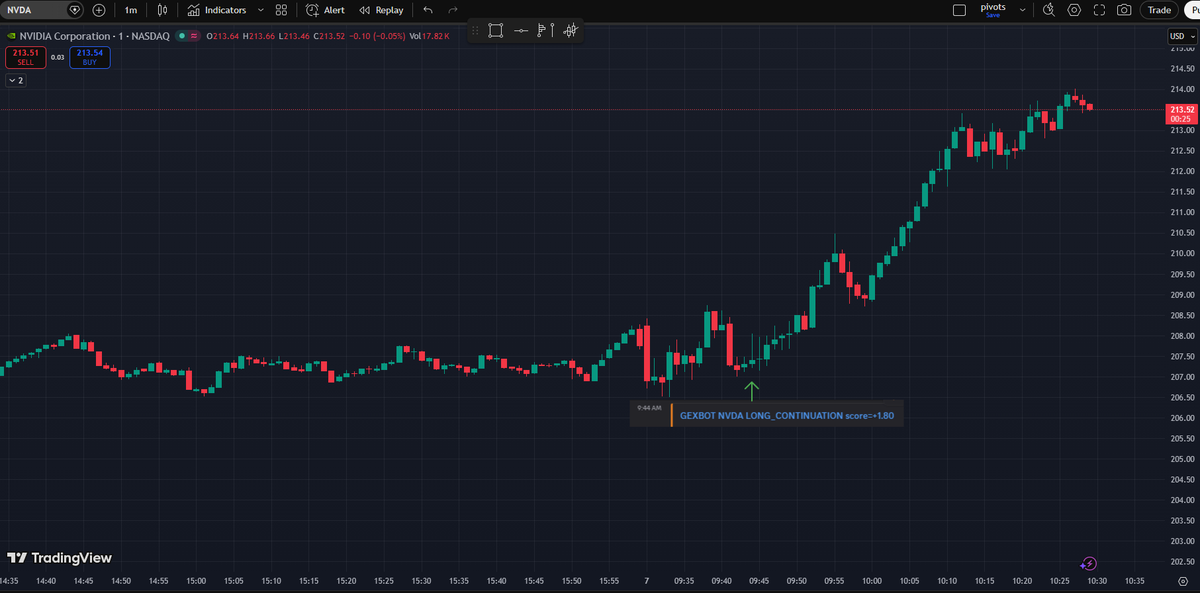Grab the floating toolbar drag handle
Viewport: 1200px width, 593px height.
click(475, 31)
